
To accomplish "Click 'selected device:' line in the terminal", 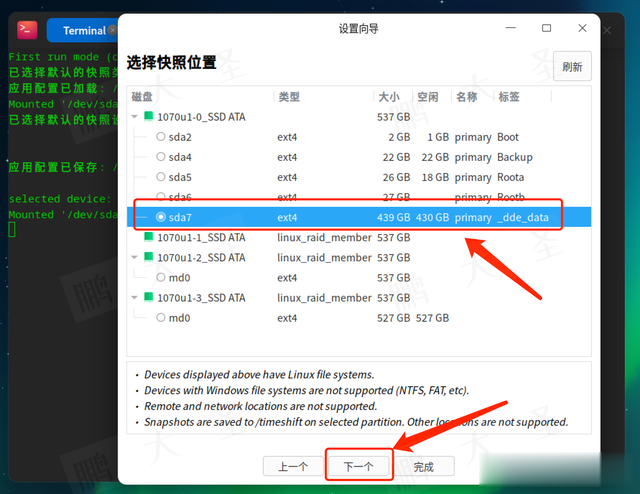I will click(x=60, y=199).
